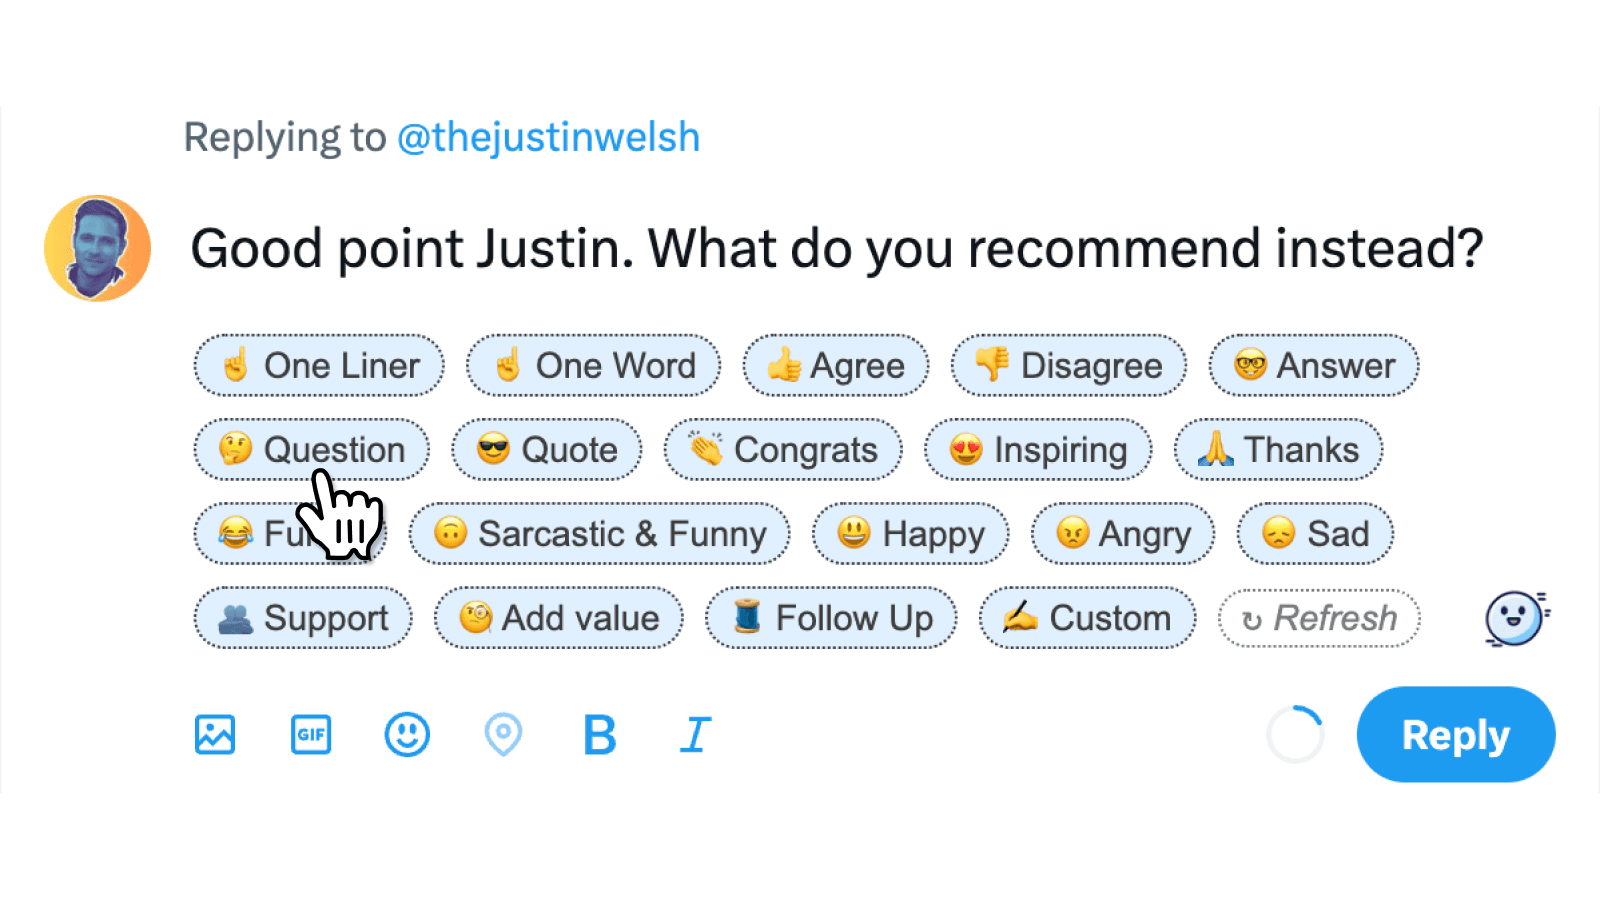Open @thejustinwelsh's profile
Viewport: 1600px width, 900px height.
pyautogui.click(x=546, y=136)
